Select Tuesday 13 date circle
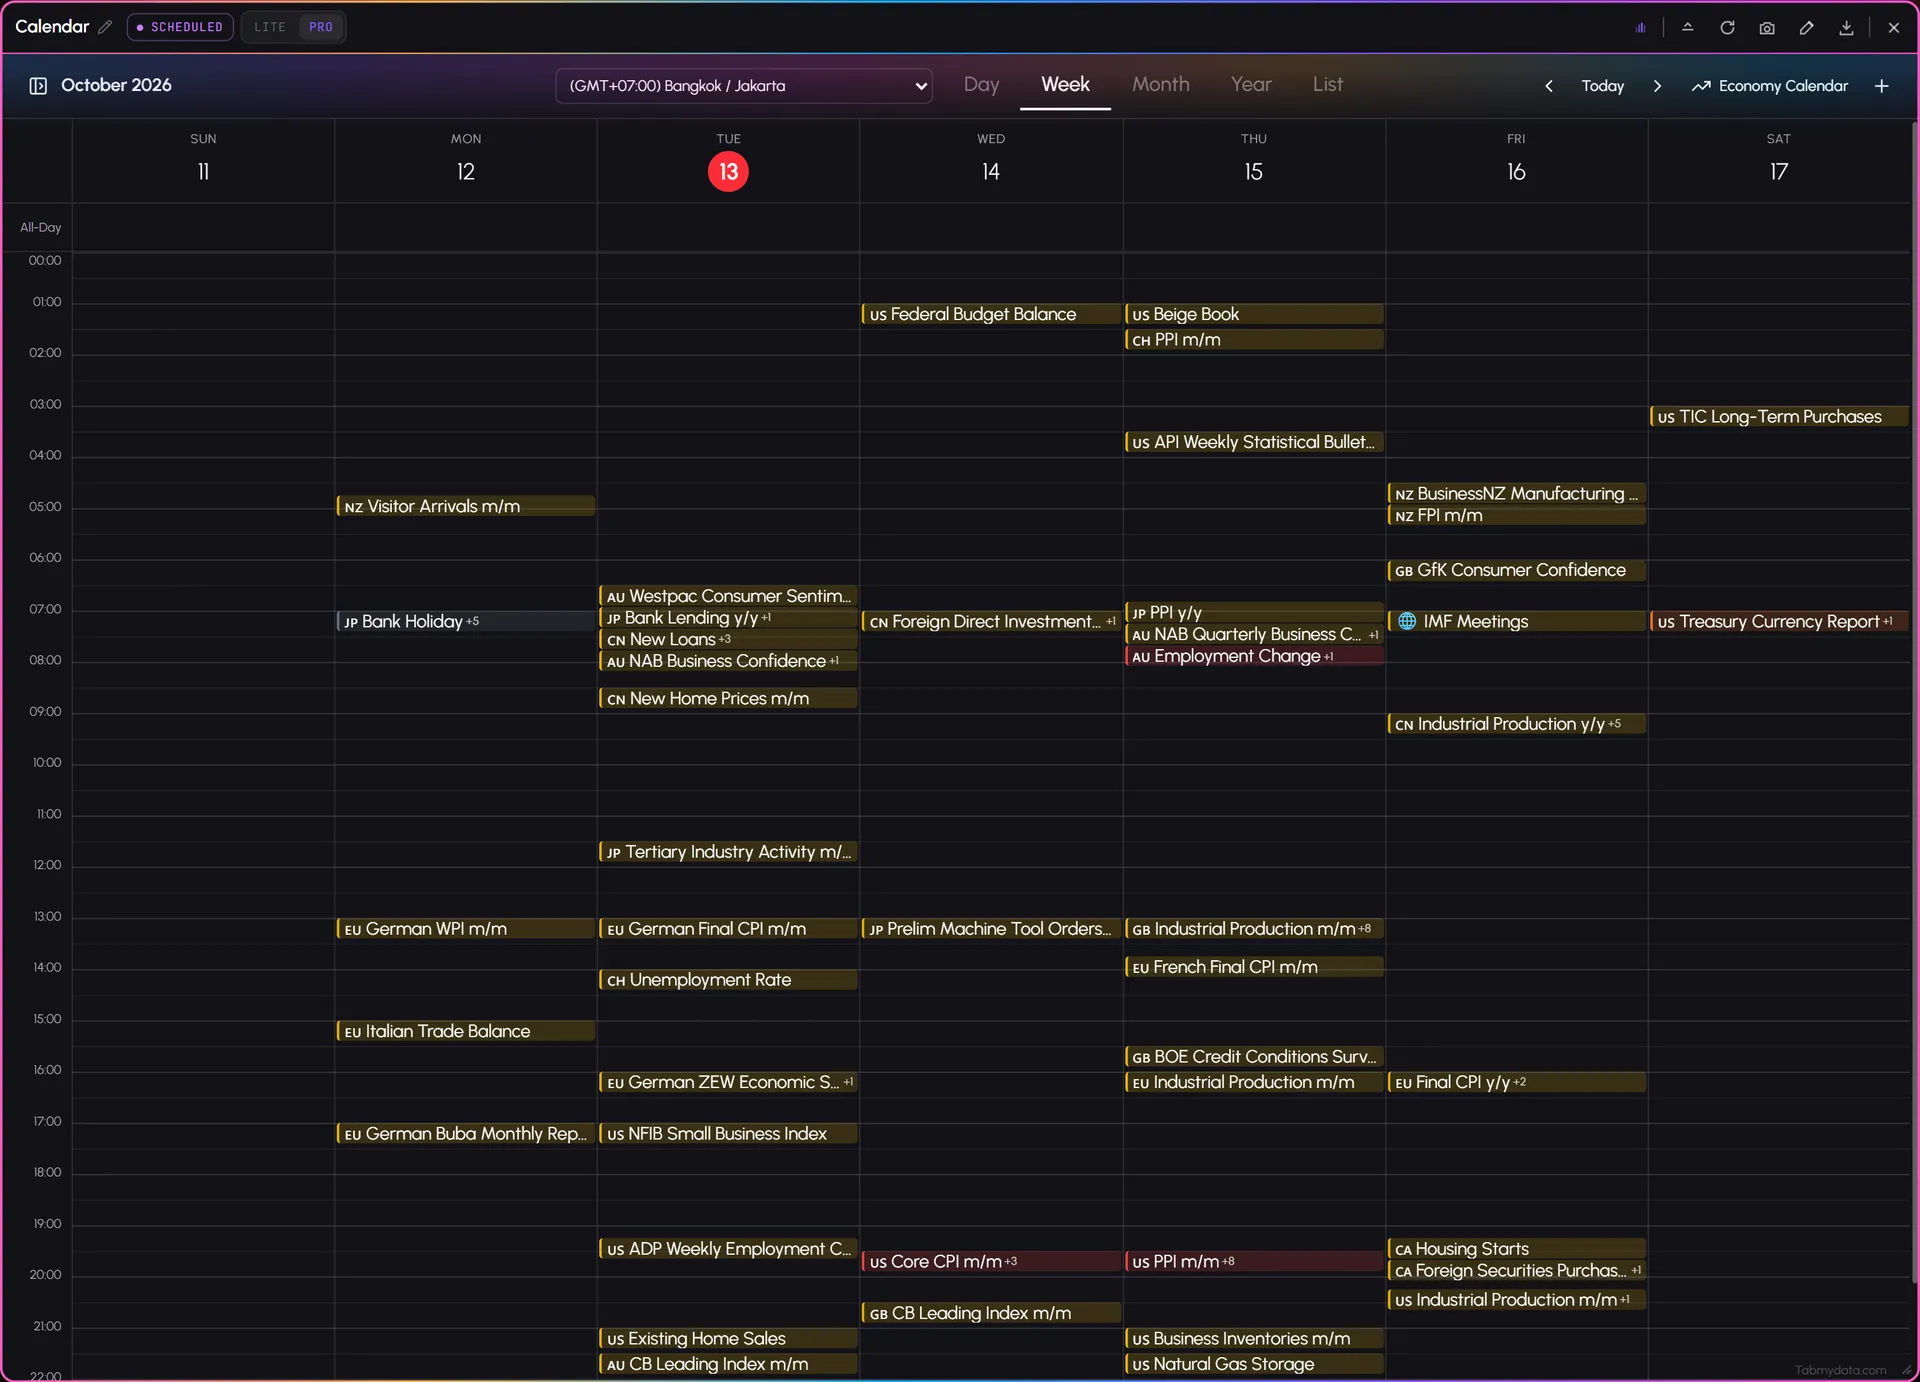 tap(728, 172)
